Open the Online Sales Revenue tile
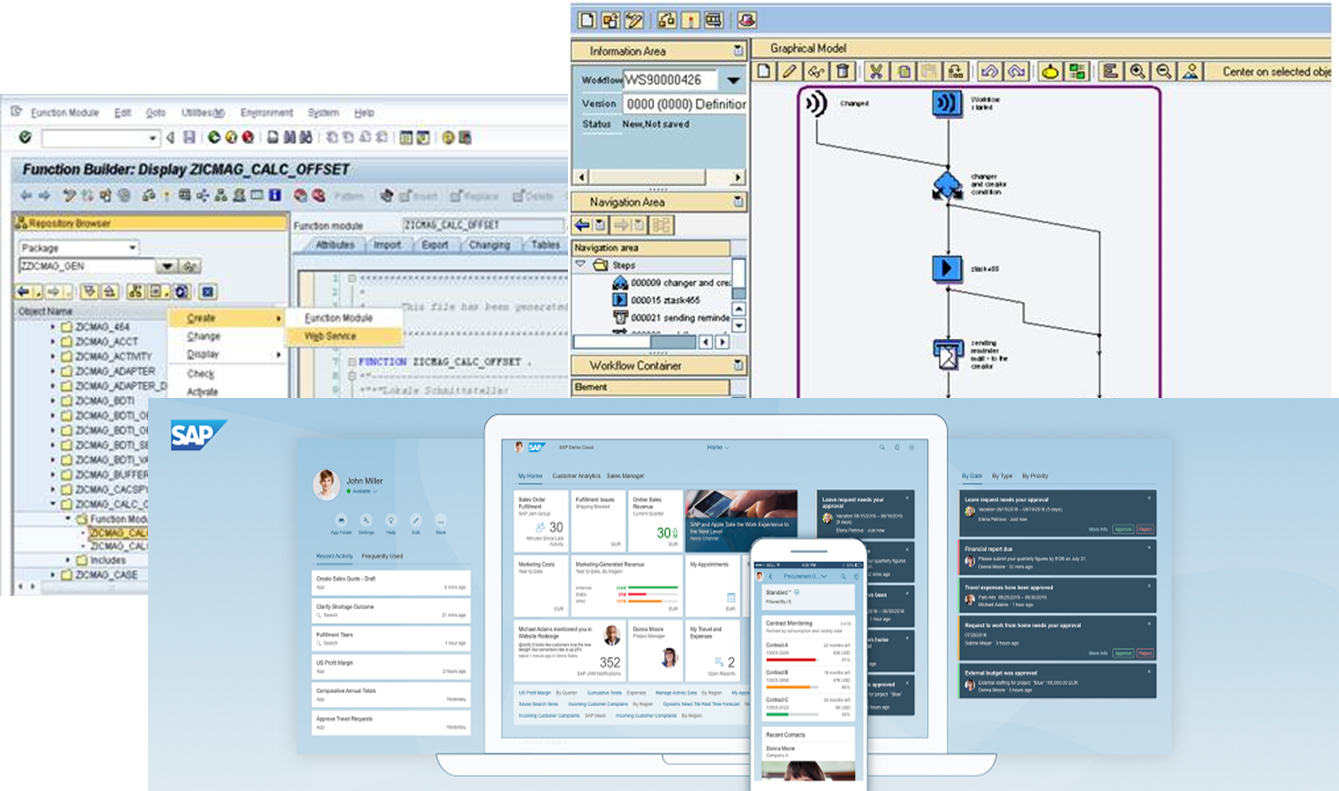Image resolution: width=1339 pixels, height=791 pixels. click(x=656, y=520)
